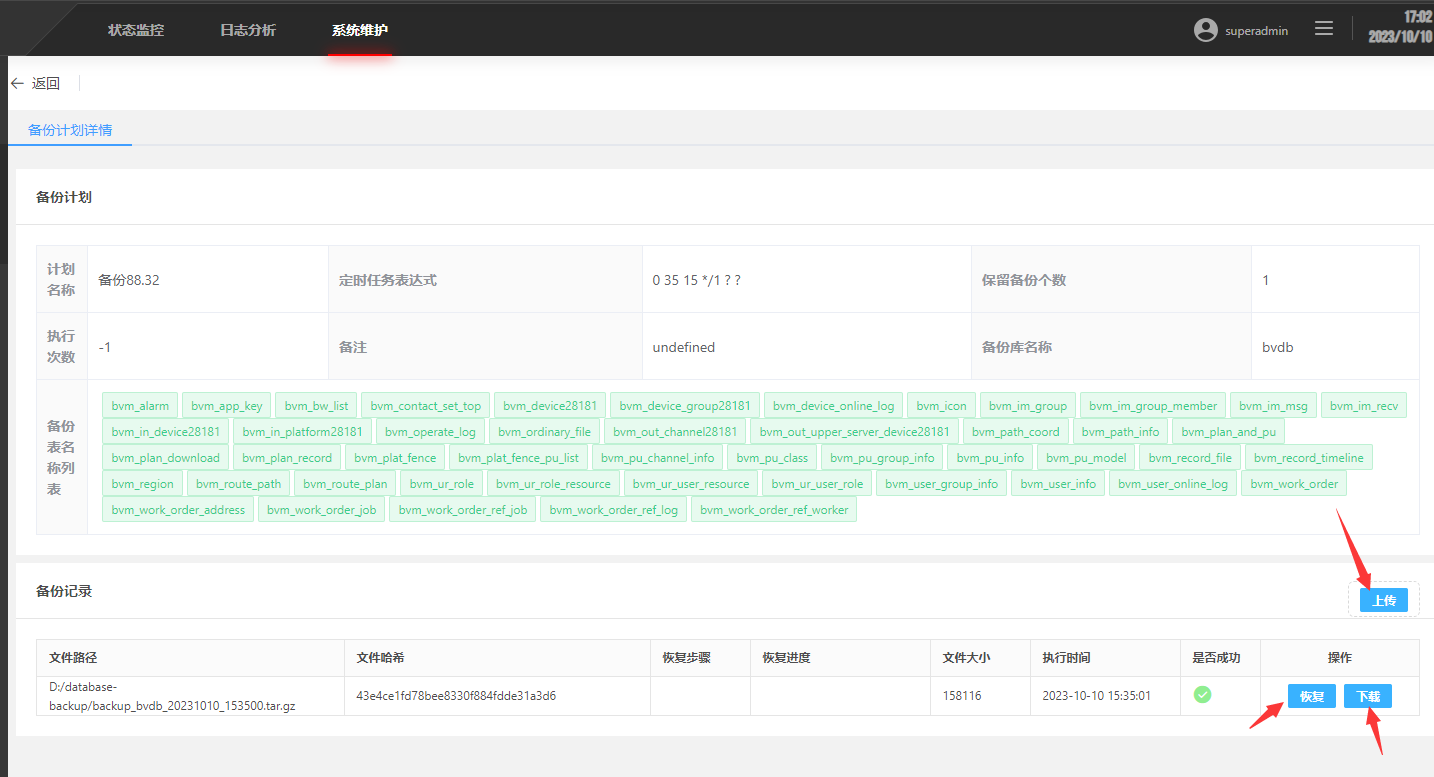Viewport: 1434px width, 777px height.
Task: Click the bvm_work_order_ref_worker tag
Action: click(774, 510)
